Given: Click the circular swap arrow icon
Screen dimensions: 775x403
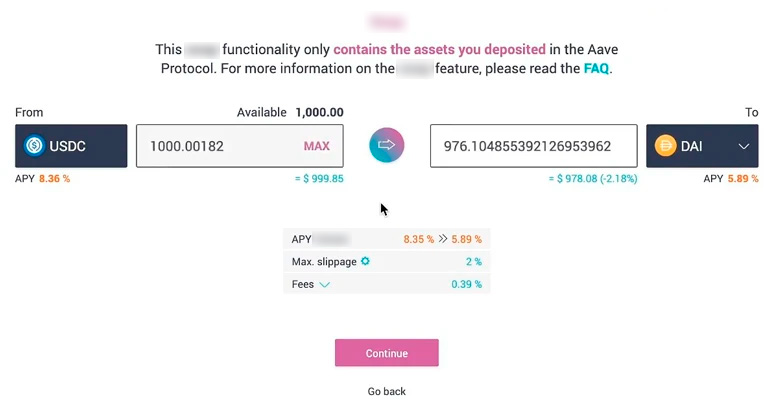Looking at the screenshot, I should [x=387, y=146].
